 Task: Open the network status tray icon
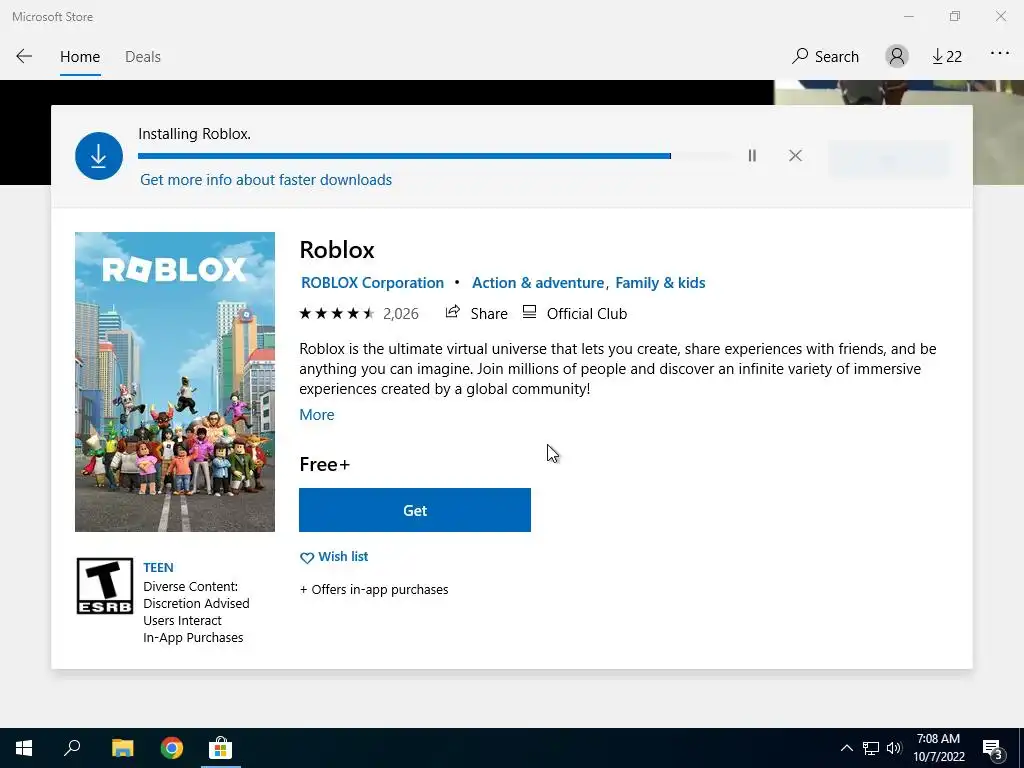[871, 748]
